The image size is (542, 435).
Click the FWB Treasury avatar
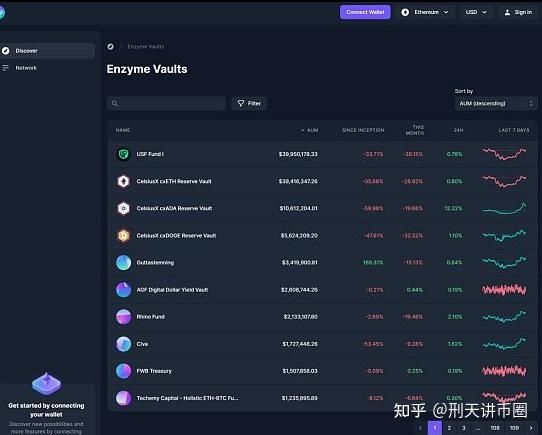(x=123, y=371)
